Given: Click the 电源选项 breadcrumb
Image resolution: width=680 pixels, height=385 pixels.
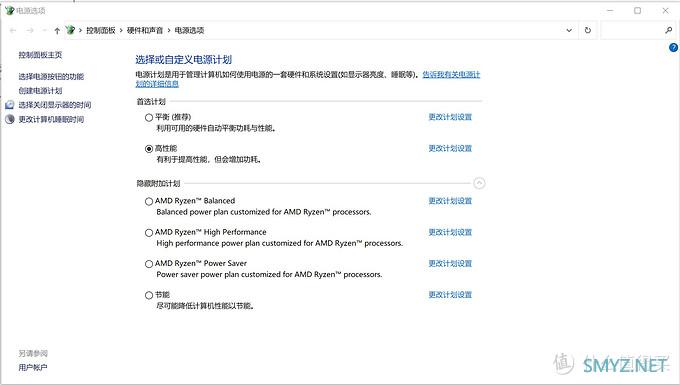Looking at the screenshot, I should (x=189, y=30).
